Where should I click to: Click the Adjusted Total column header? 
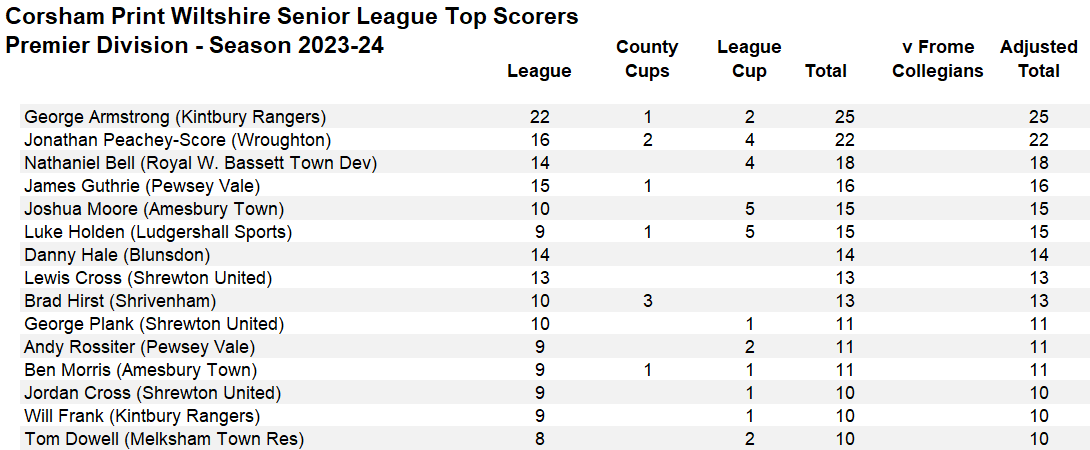(1039, 59)
